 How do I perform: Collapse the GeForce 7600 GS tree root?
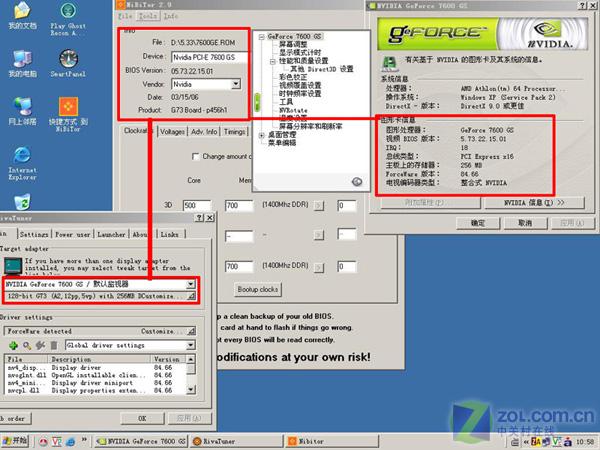(x=262, y=37)
